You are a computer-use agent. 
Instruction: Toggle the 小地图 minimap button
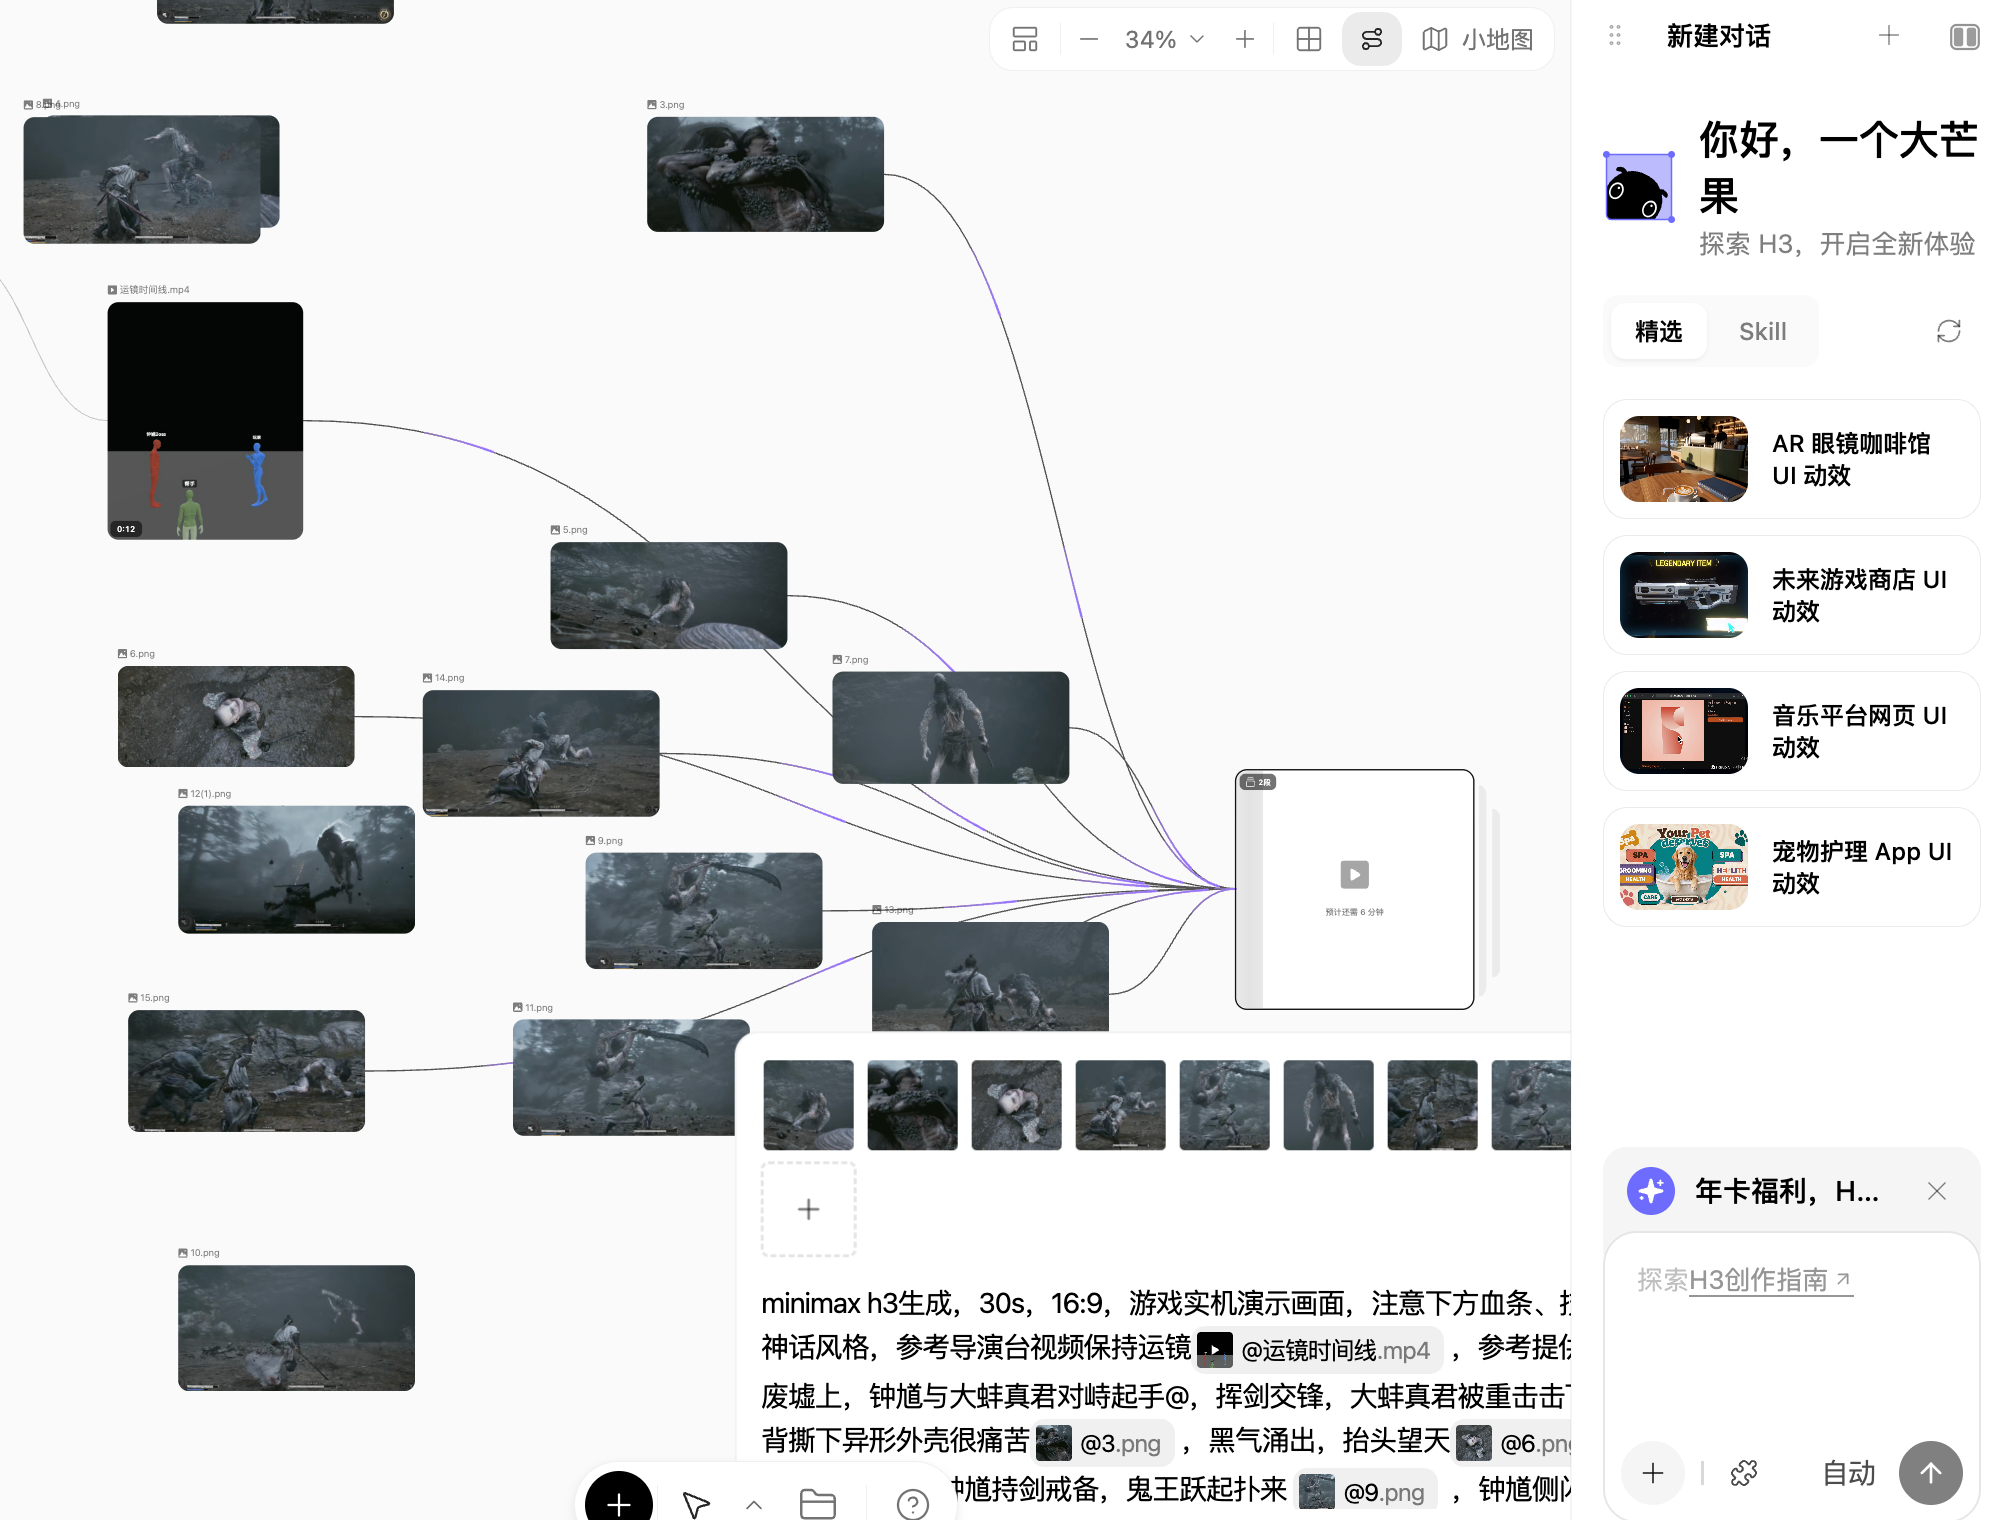[1477, 39]
